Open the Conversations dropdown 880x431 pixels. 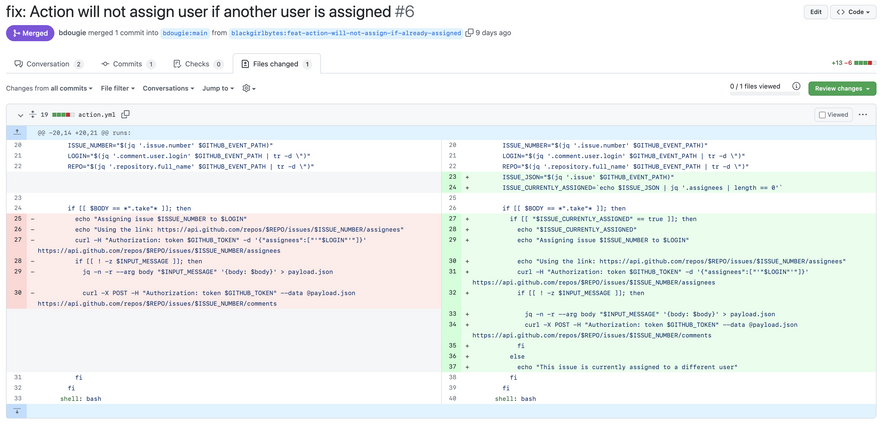pos(168,88)
